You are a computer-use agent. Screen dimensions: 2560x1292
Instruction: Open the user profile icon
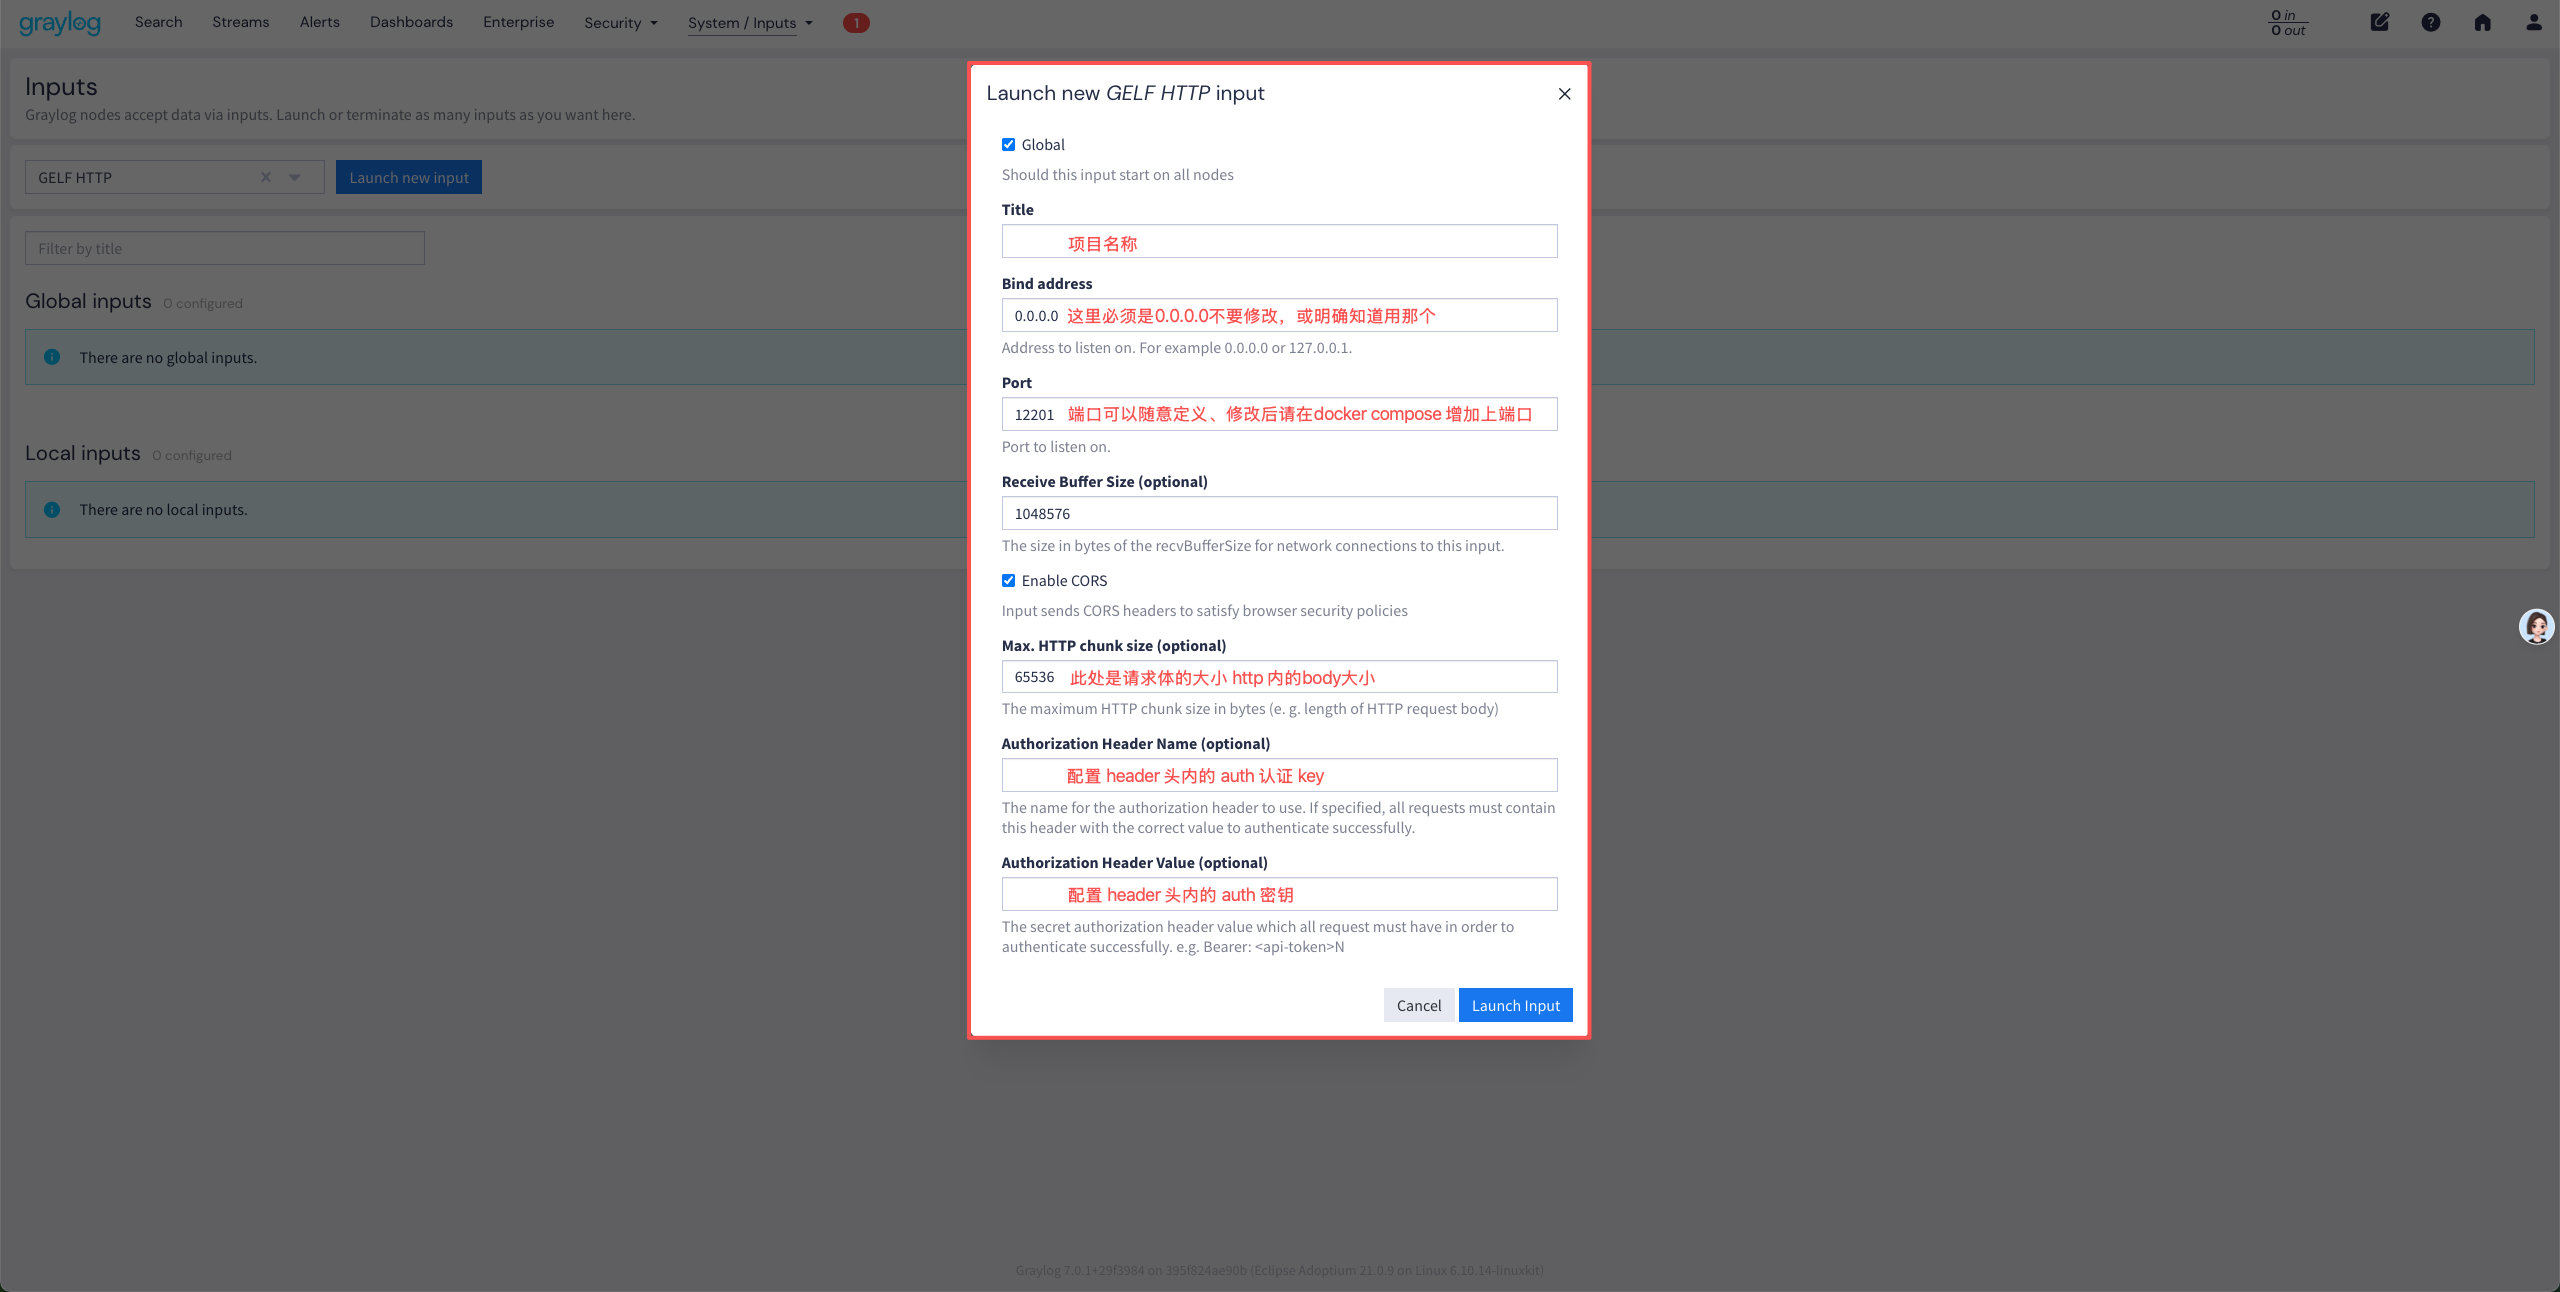pos(2533,22)
